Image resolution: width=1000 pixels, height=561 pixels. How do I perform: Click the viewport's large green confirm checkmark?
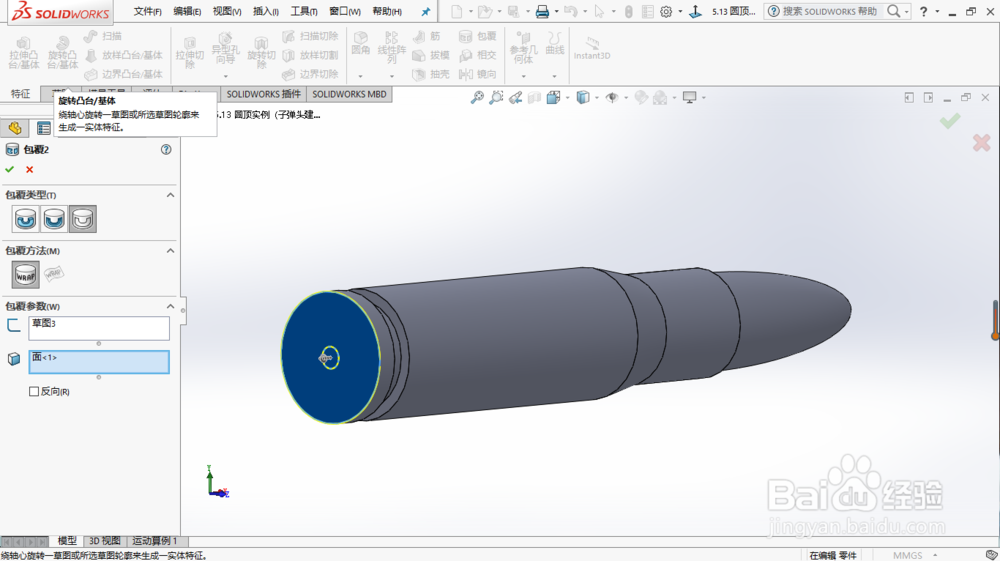click(950, 120)
